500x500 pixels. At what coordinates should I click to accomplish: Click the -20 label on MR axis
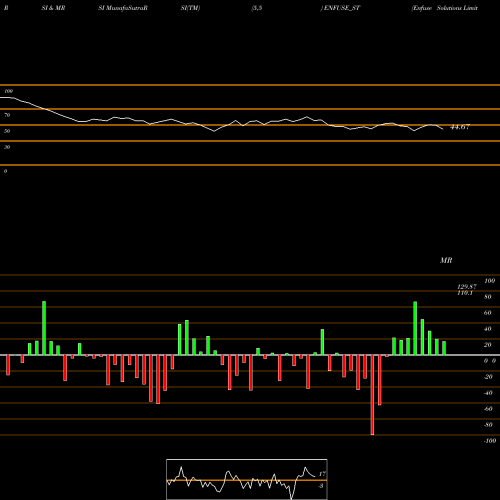tap(488, 377)
